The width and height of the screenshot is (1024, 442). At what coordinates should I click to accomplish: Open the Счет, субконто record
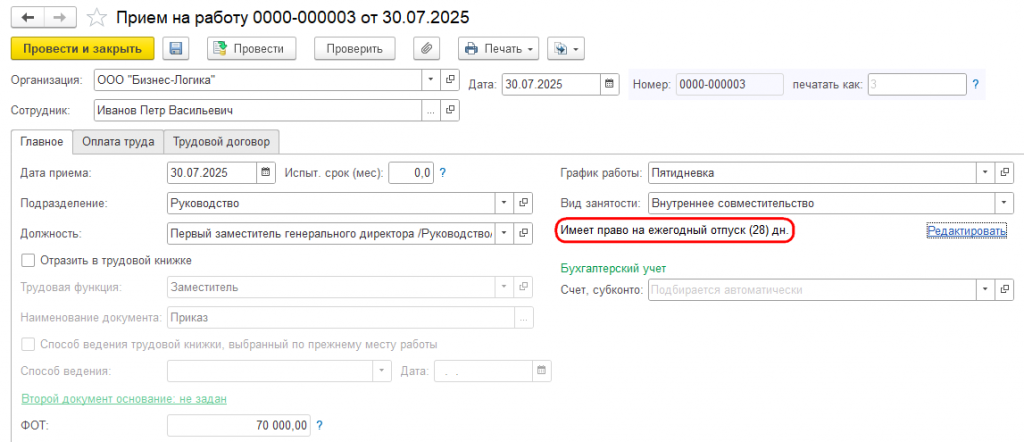1004,289
